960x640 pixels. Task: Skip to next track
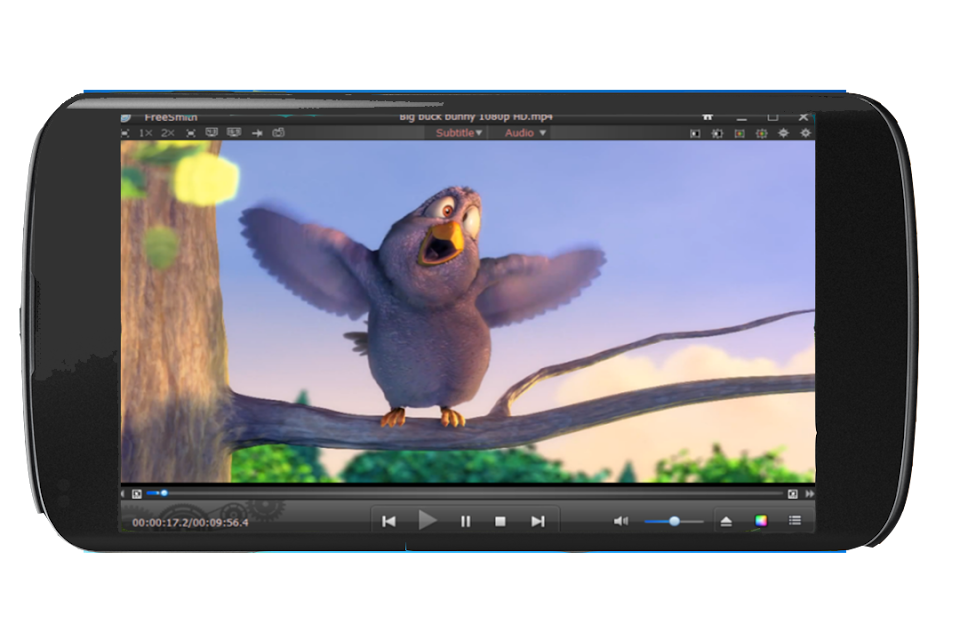click(x=538, y=521)
